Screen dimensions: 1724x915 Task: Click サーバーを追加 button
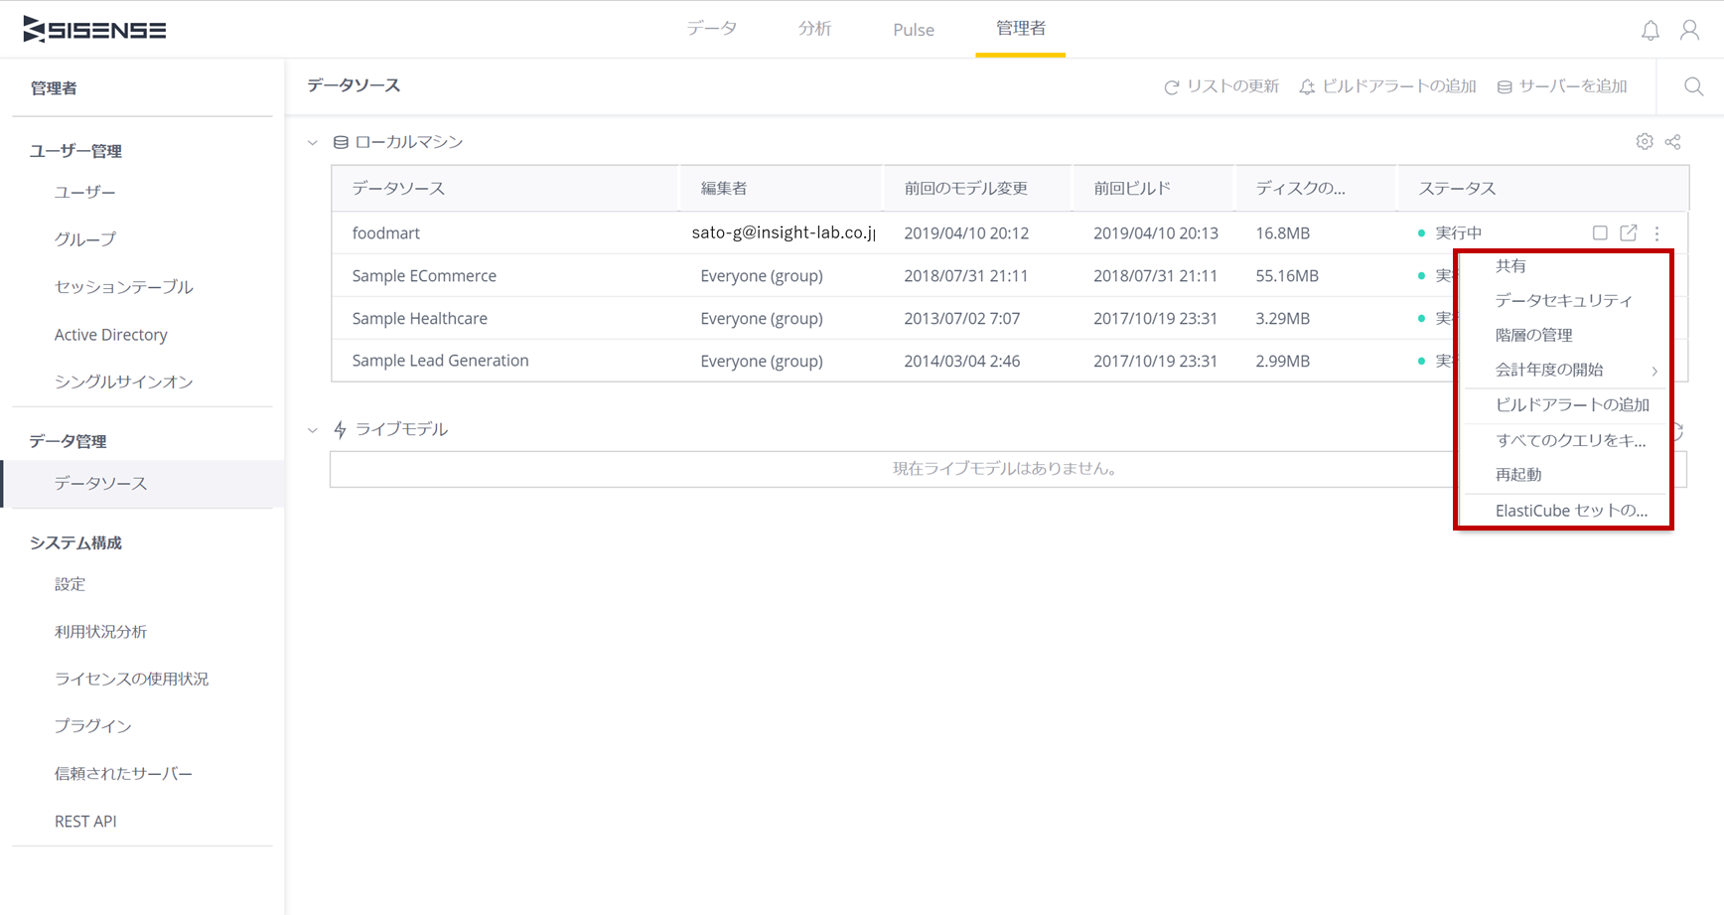1562,87
